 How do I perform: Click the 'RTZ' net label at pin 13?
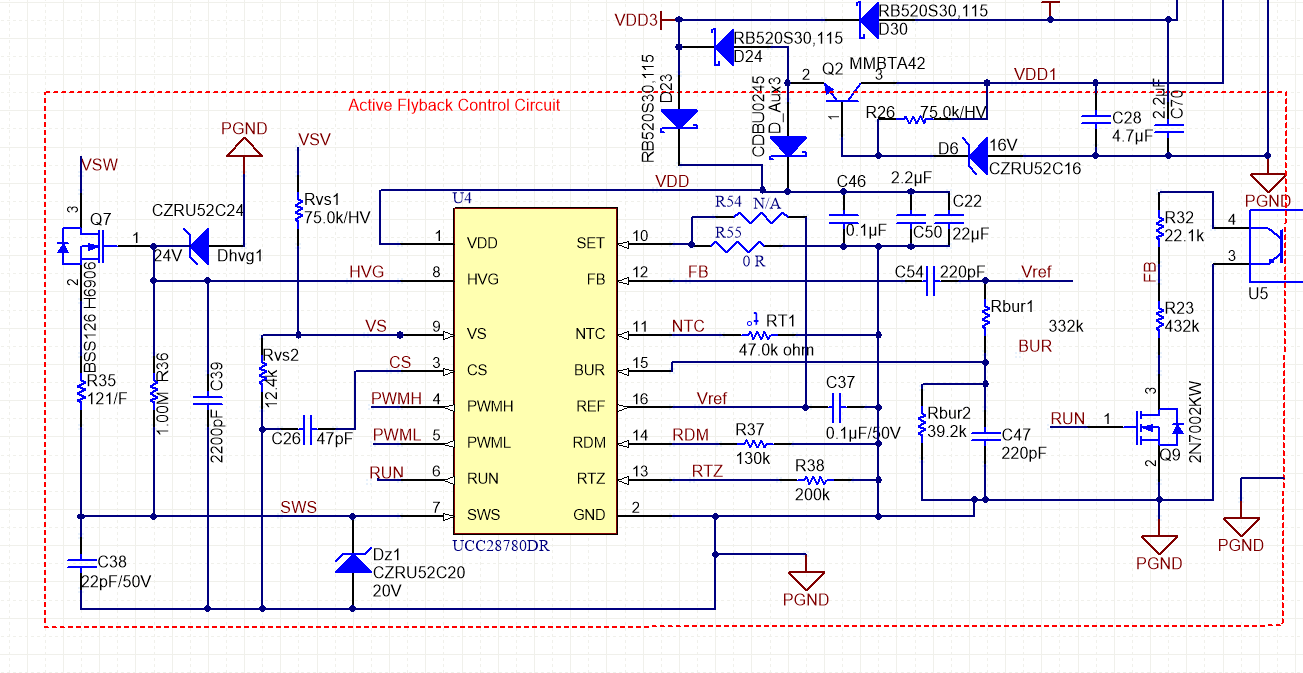pyautogui.click(x=707, y=471)
